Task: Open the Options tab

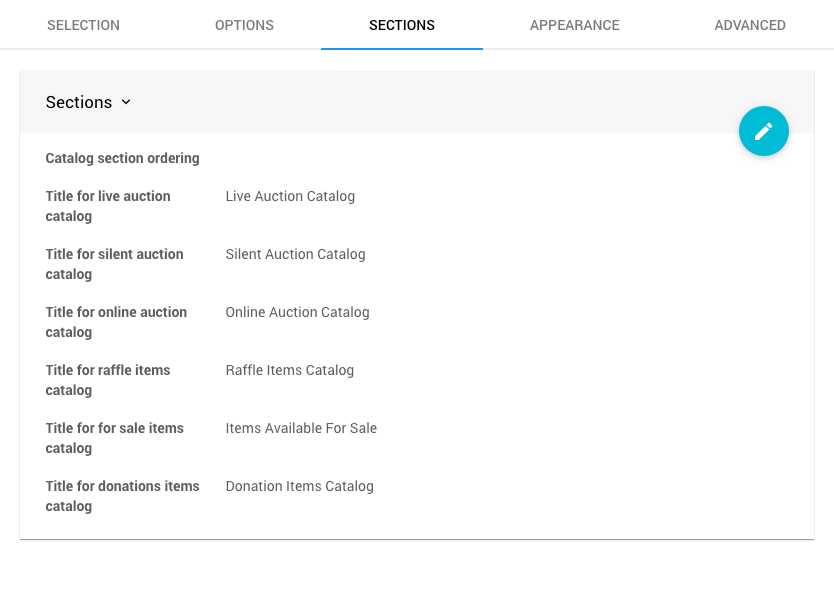Action: (x=244, y=25)
